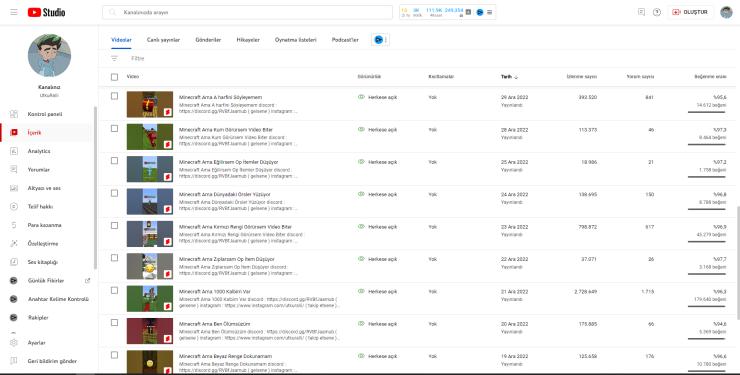
Task: Switch to the Oynatma listeleri tab
Action: 296,40
